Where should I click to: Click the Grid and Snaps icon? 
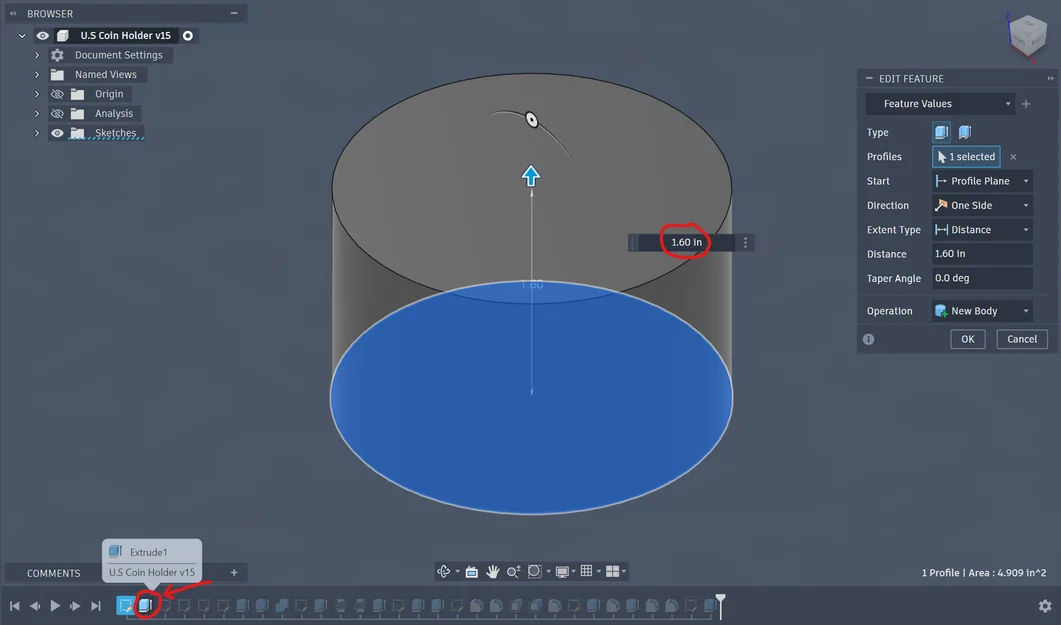(x=587, y=571)
